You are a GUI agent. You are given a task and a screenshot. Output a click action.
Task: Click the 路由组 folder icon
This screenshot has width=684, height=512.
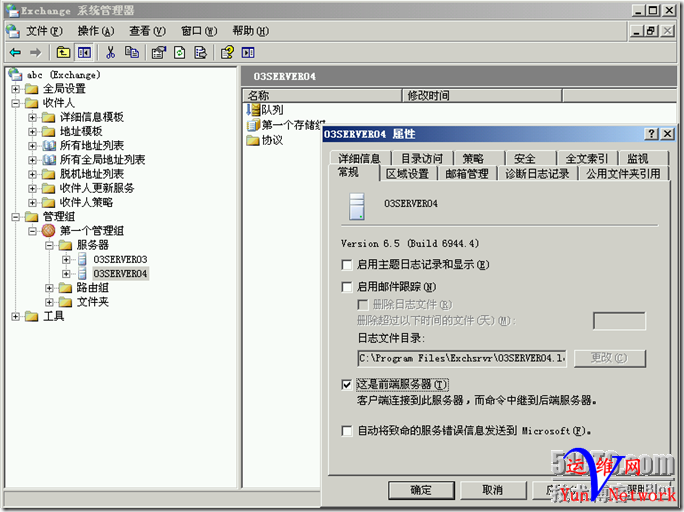click(x=65, y=288)
